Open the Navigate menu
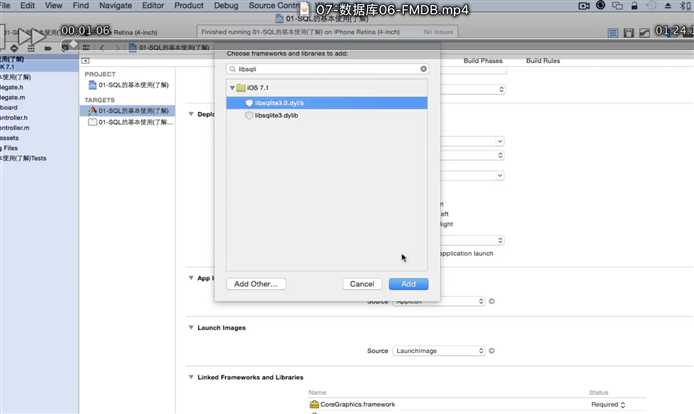 tap(116, 5)
